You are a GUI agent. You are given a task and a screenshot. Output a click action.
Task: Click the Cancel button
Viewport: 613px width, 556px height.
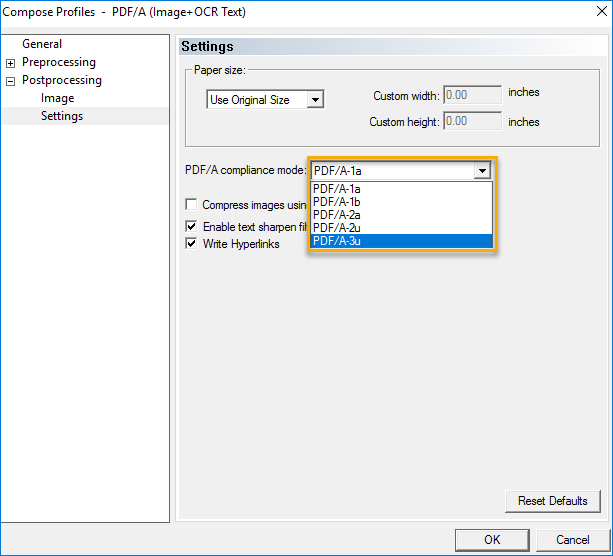572,540
